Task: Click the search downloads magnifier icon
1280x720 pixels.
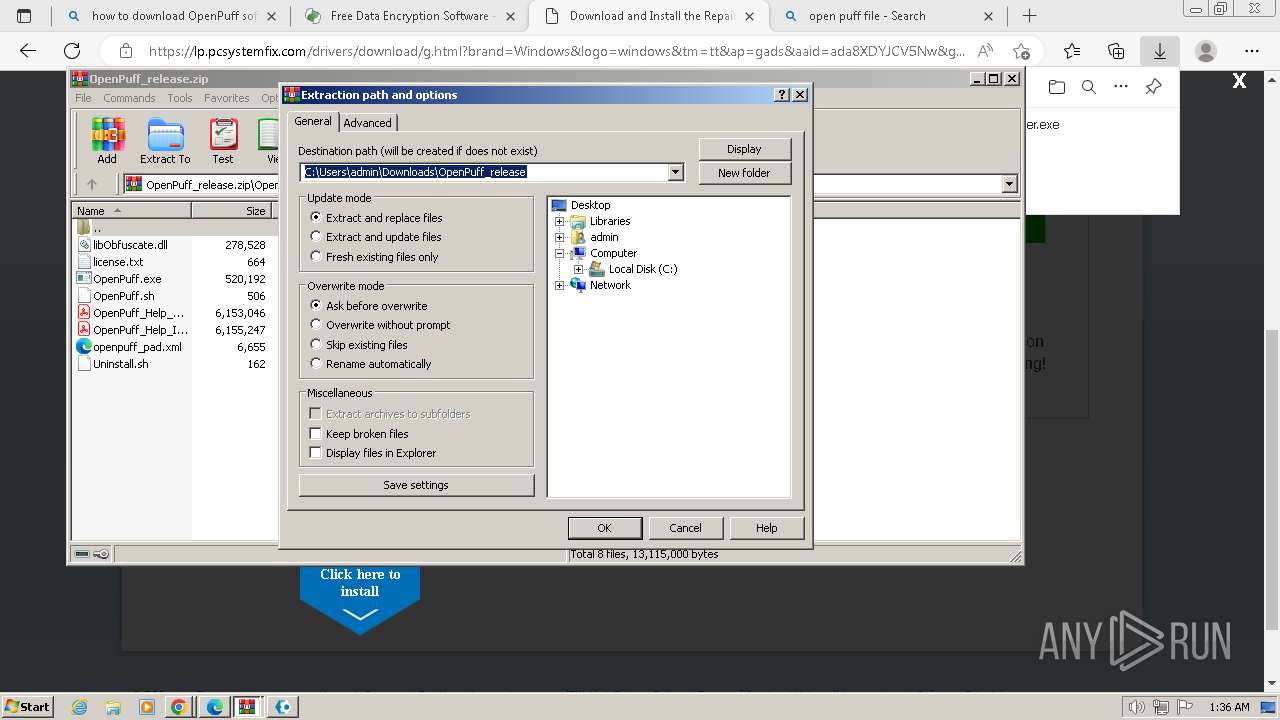Action: point(1089,87)
